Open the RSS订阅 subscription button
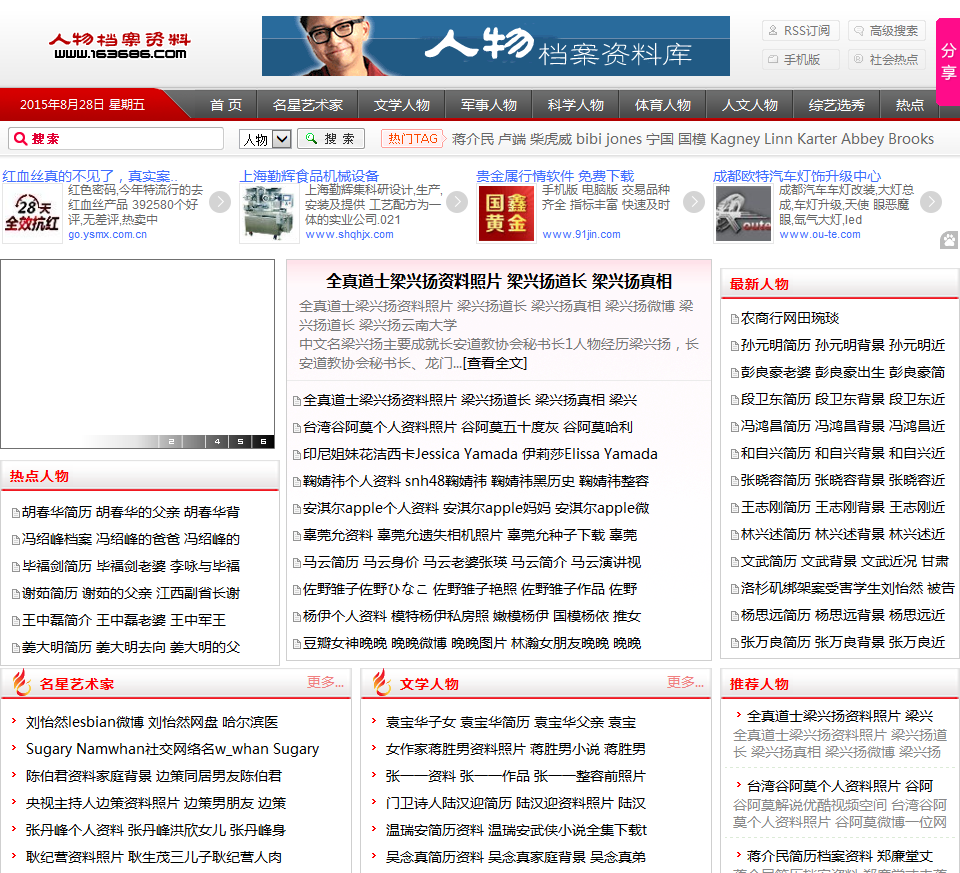The width and height of the screenshot is (960, 873). 800,31
